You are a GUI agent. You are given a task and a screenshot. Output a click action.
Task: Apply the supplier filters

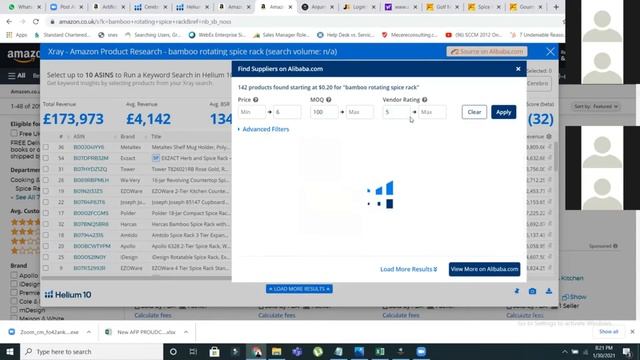504,112
